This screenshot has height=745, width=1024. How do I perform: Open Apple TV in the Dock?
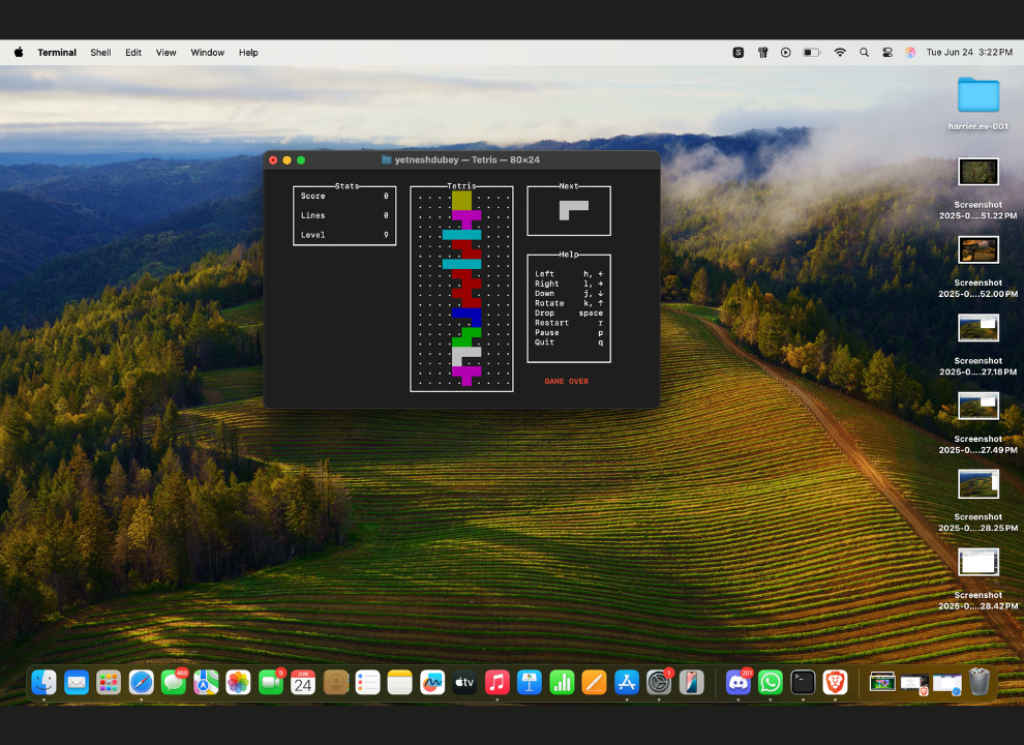click(x=464, y=683)
